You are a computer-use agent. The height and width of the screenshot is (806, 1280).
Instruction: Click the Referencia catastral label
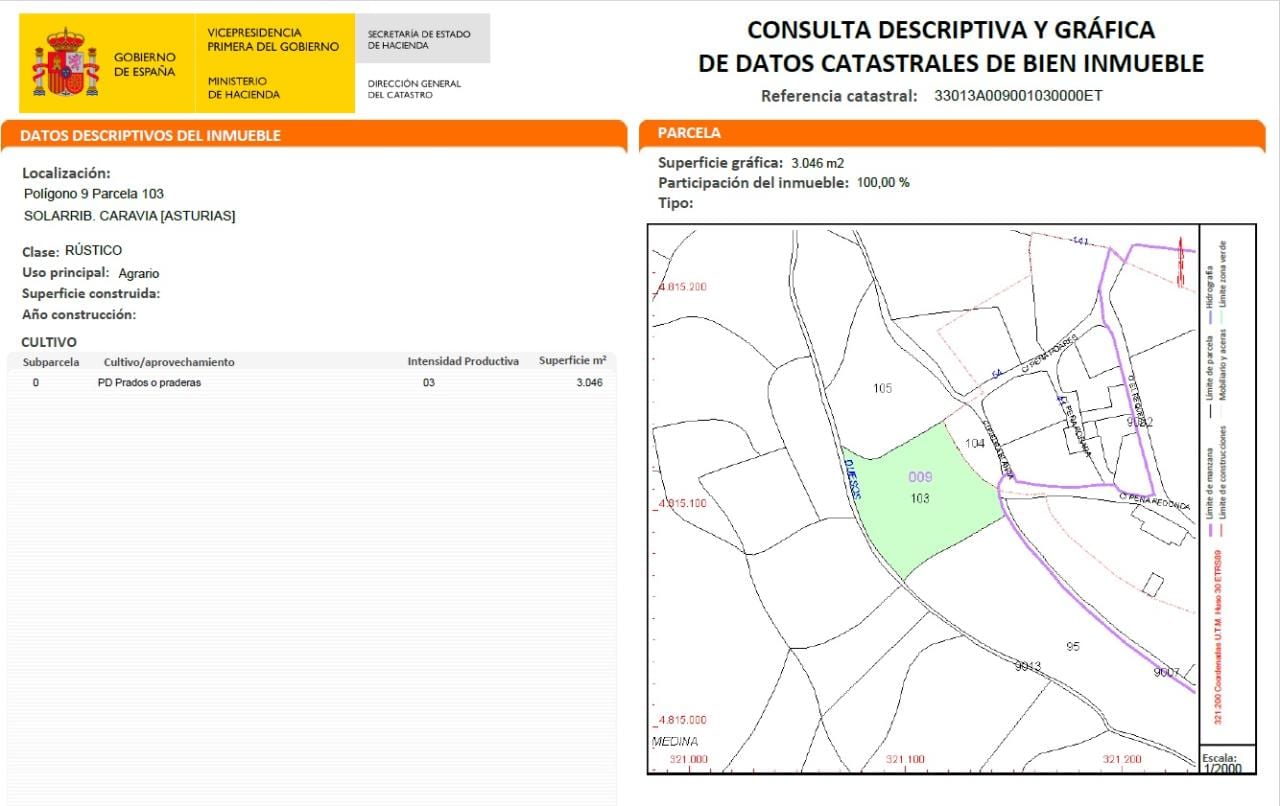[839, 97]
